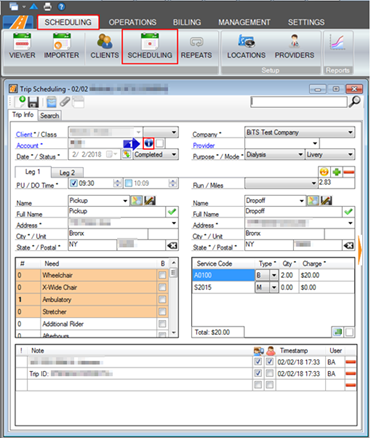This screenshot has width=371, height=438.
Task: Open Locations setup
Action: coord(246,46)
